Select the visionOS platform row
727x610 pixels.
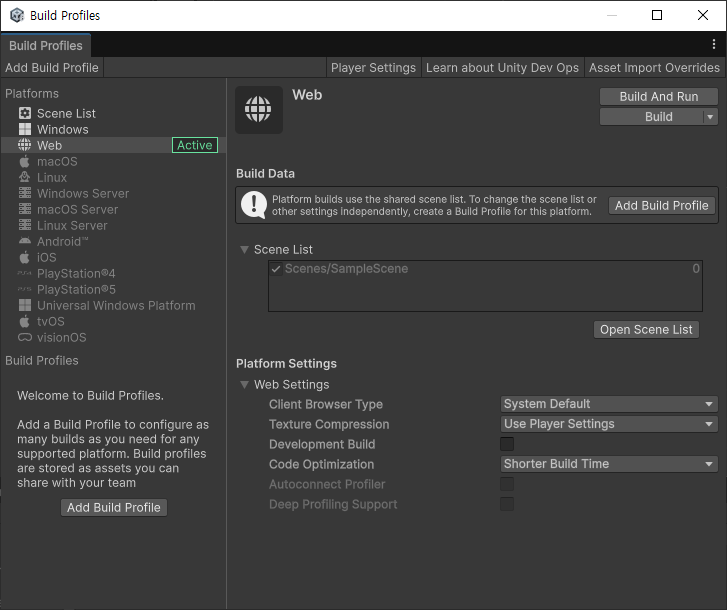pos(114,337)
